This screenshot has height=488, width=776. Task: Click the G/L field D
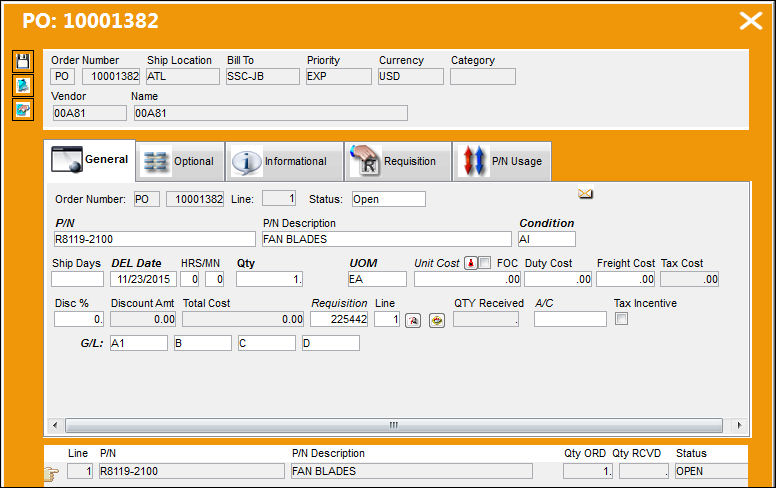331,343
